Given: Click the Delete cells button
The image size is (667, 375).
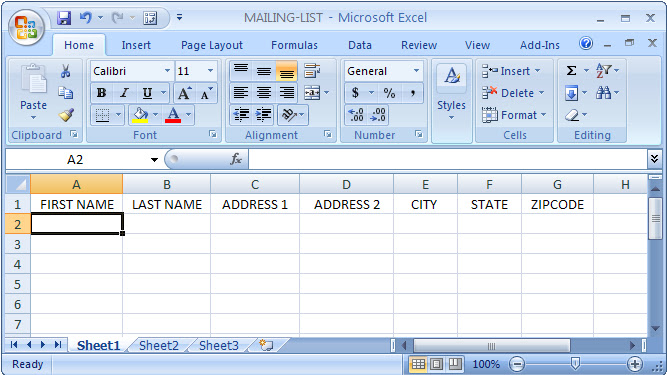Looking at the screenshot, I should (513, 93).
